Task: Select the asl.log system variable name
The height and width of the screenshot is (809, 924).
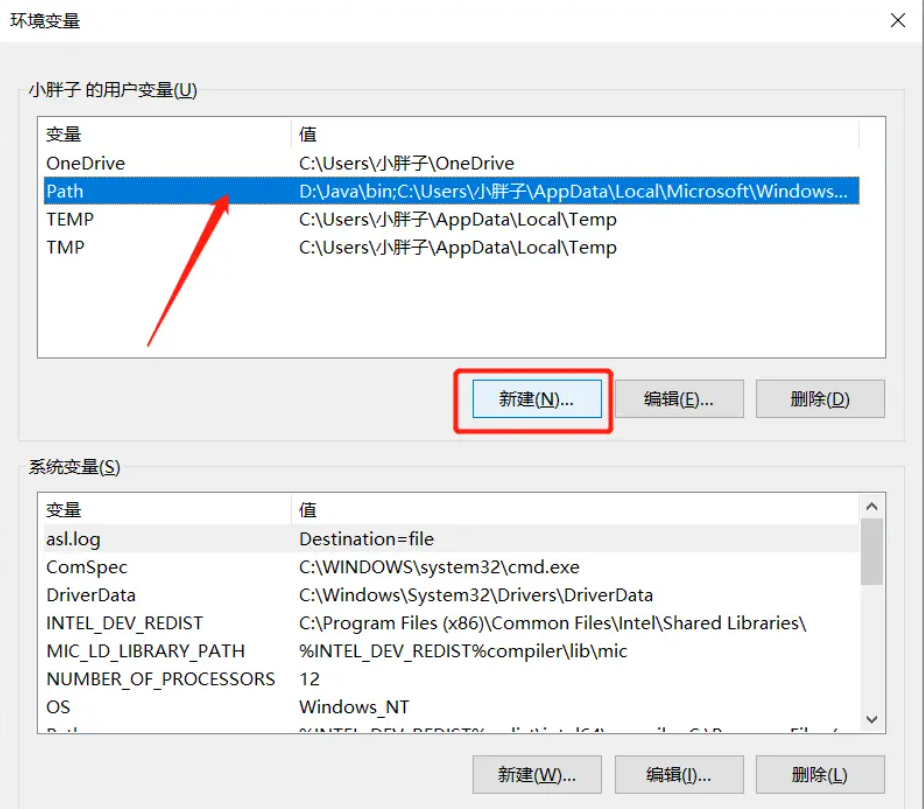Action: point(73,539)
